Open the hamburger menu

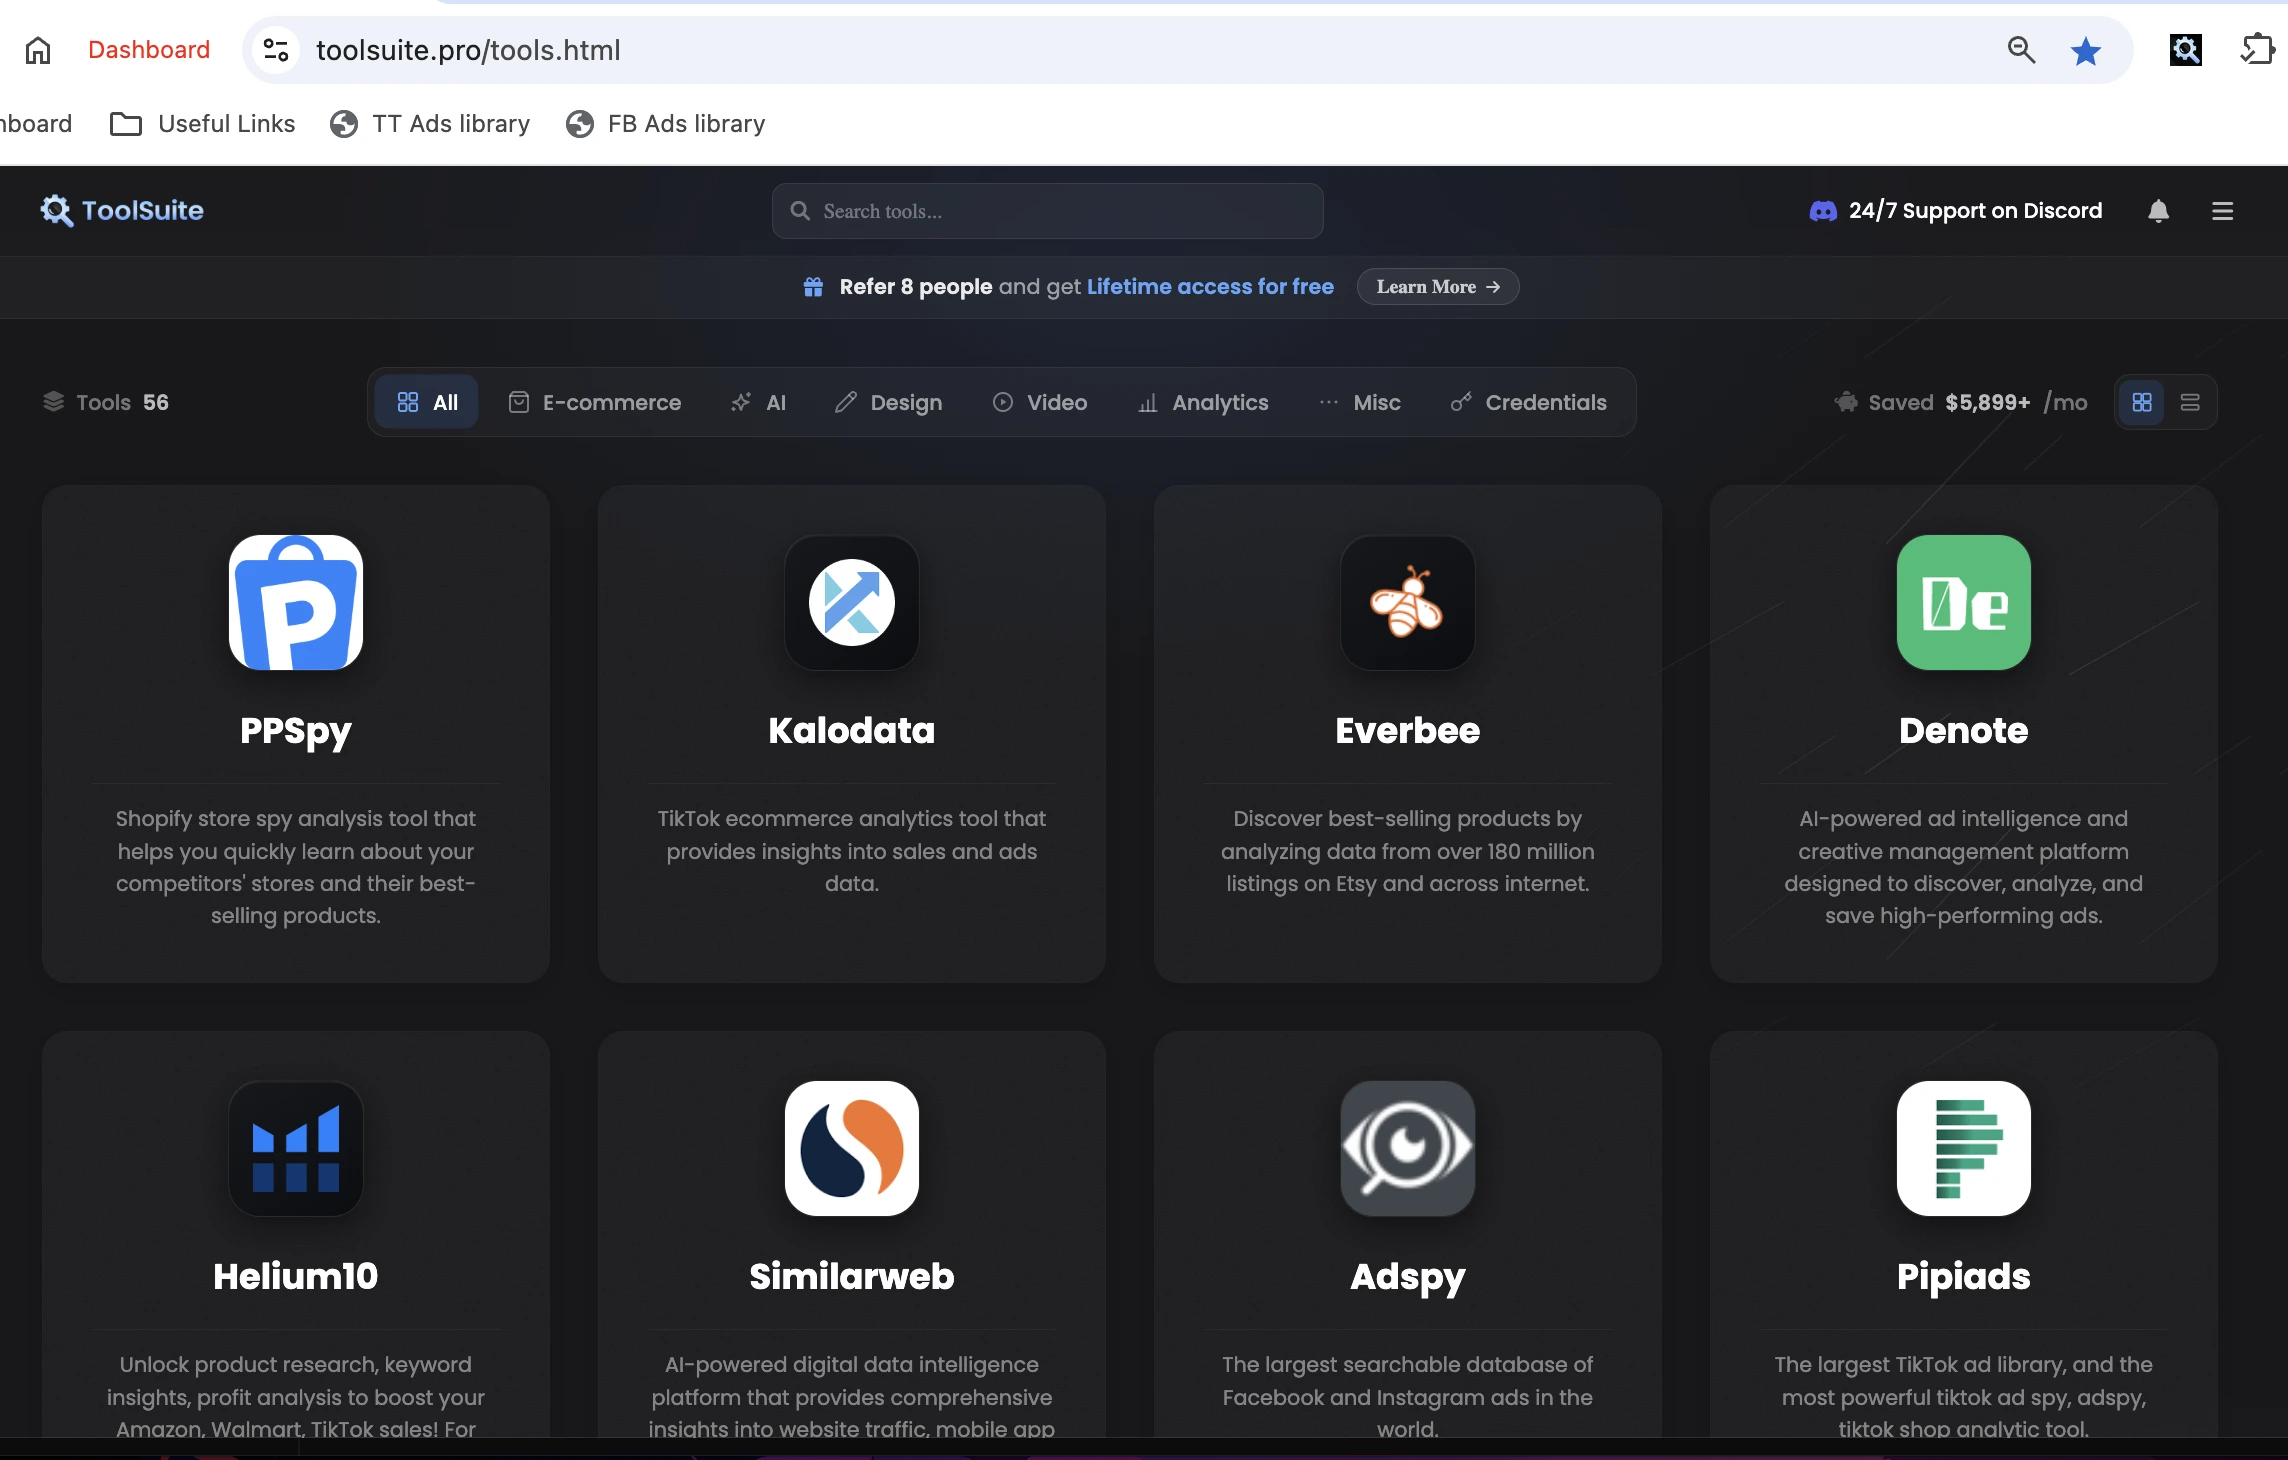pos(2222,211)
